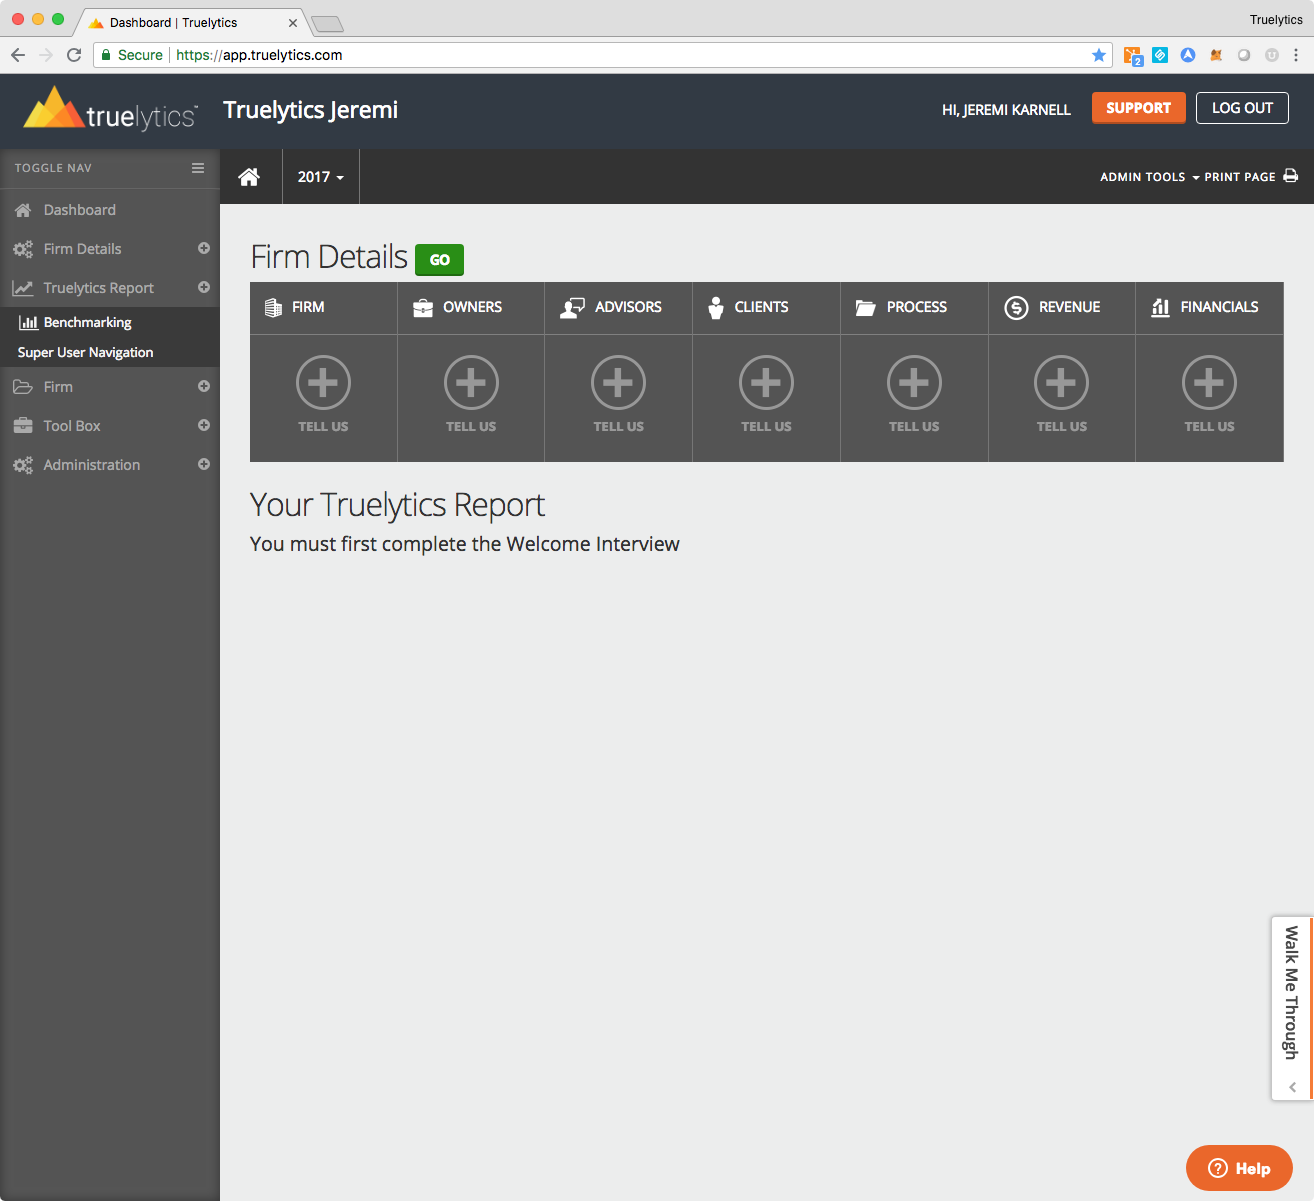Click Print Page with printer icon
Image resolution: width=1314 pixels, height=1201 pixels.
click(x=1251, y=177)
